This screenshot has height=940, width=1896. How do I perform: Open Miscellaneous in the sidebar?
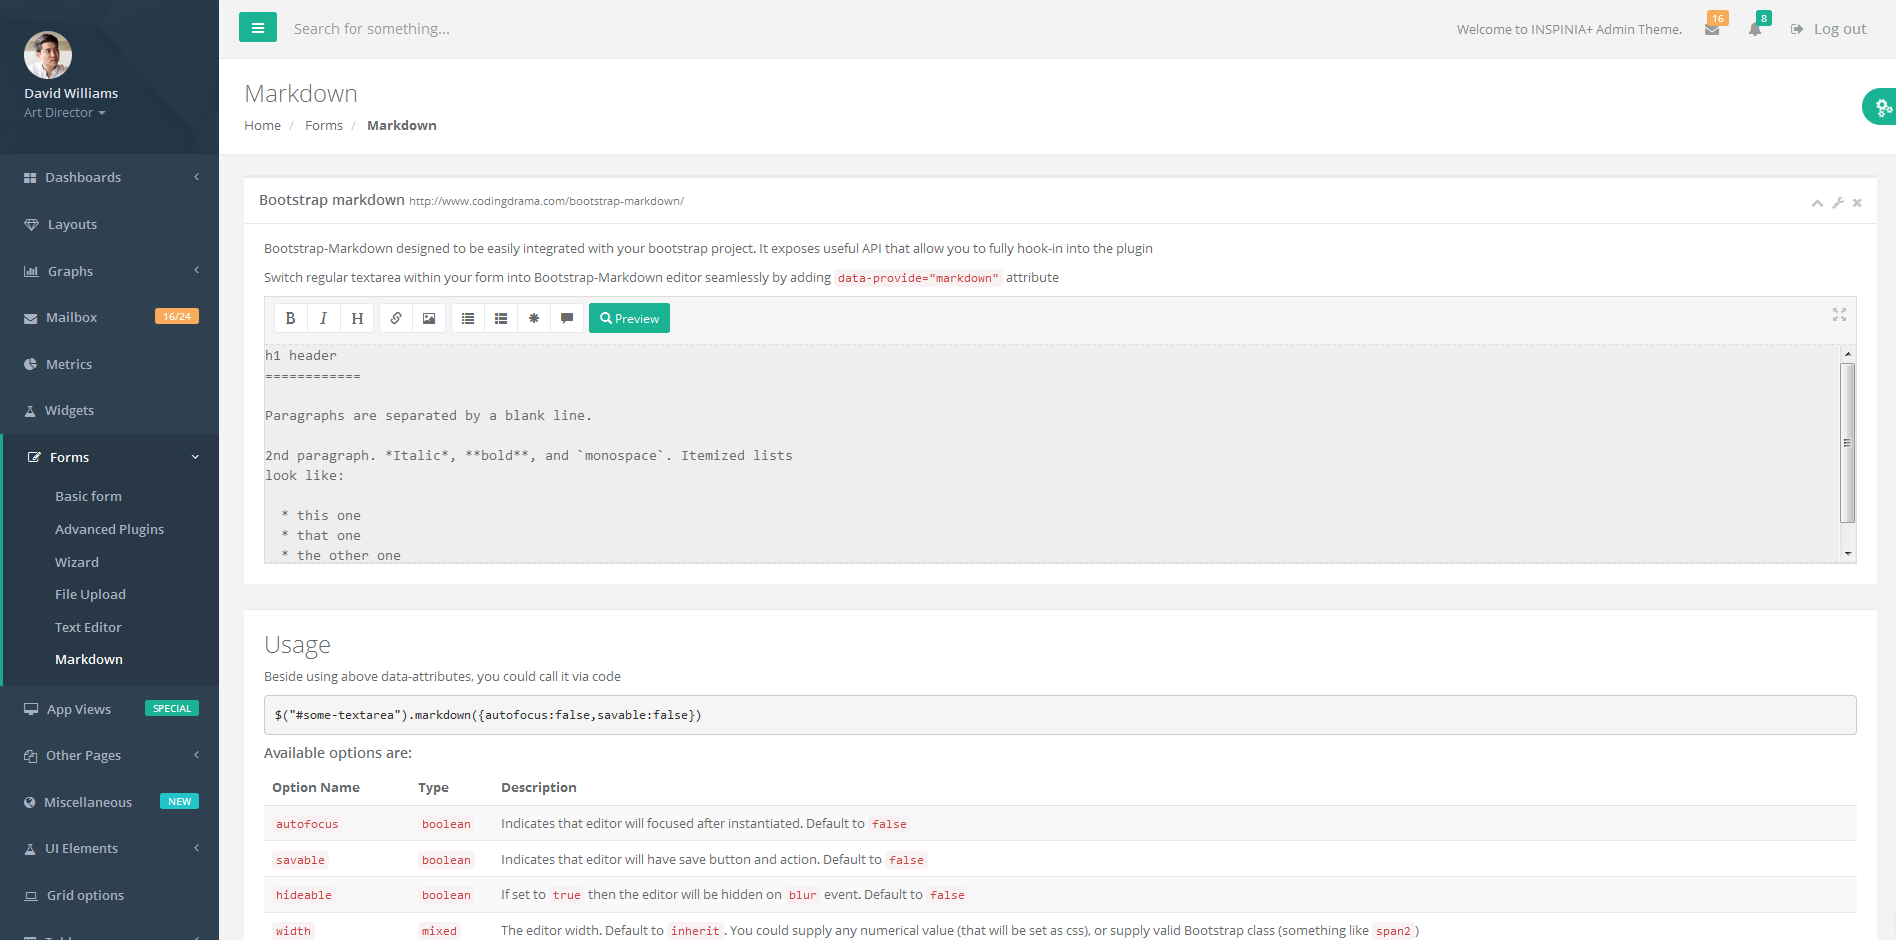tap(110, 802)
